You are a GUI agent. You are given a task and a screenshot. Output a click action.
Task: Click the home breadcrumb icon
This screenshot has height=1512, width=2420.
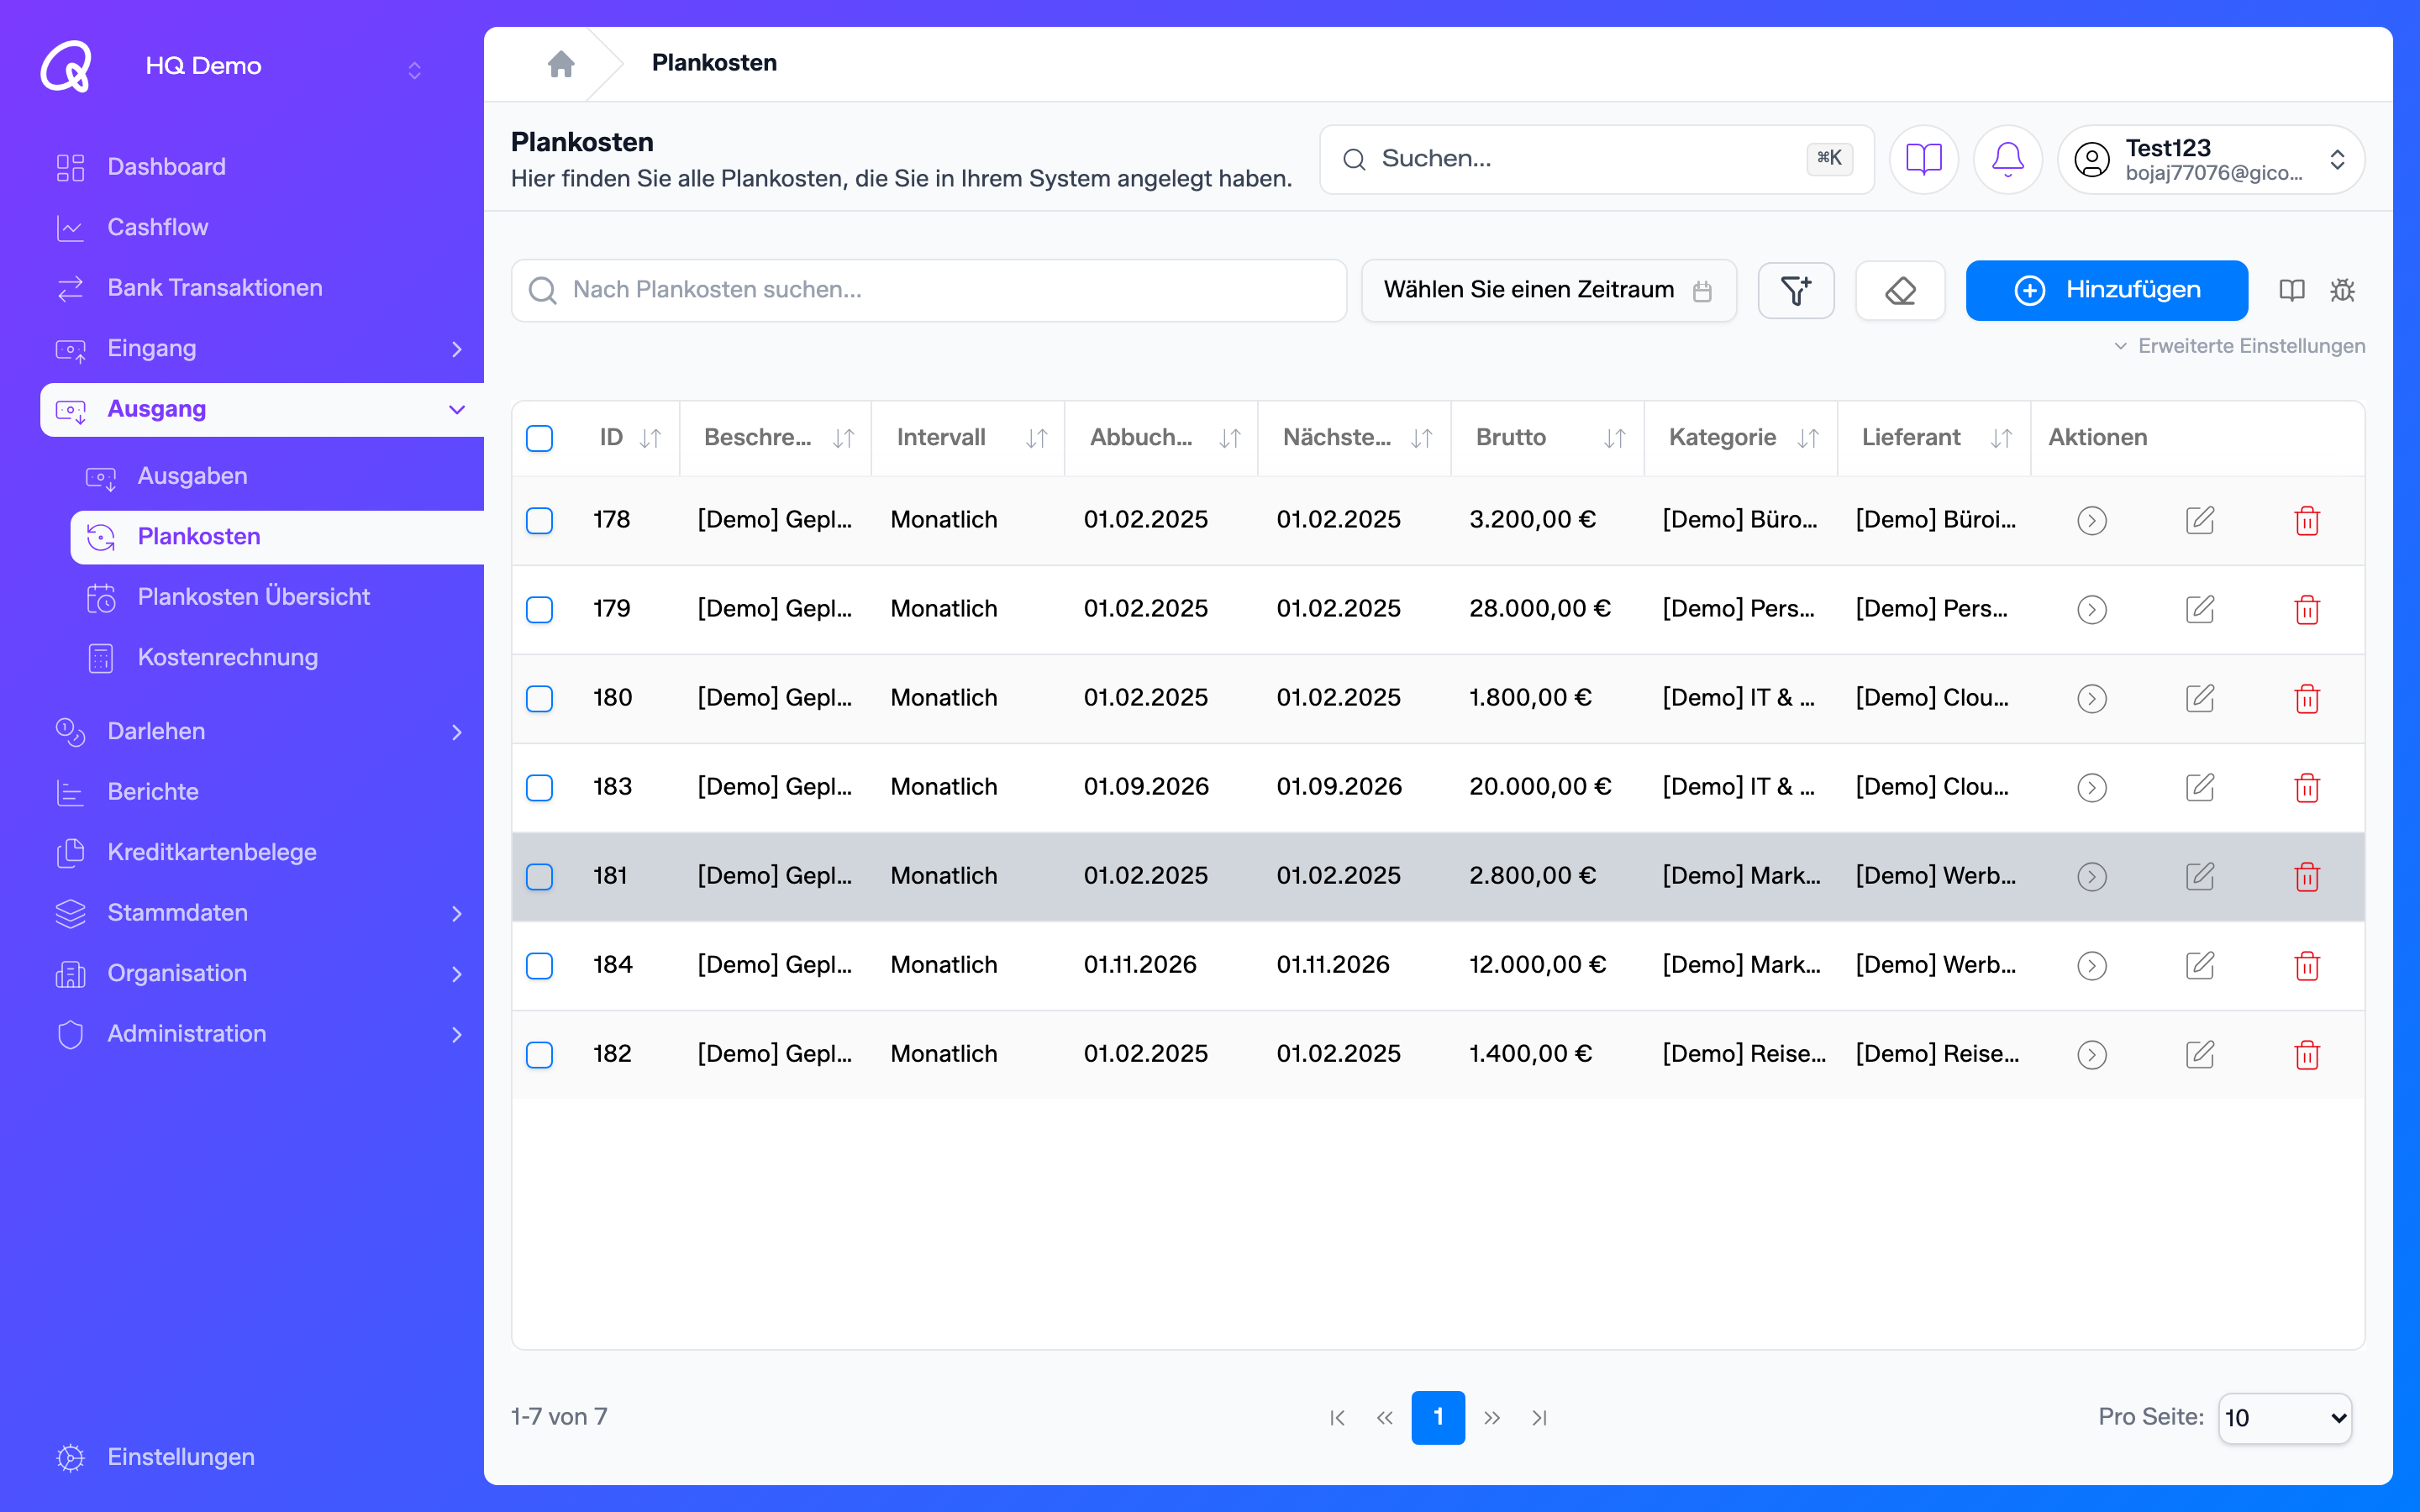click(x=561, y=64)
